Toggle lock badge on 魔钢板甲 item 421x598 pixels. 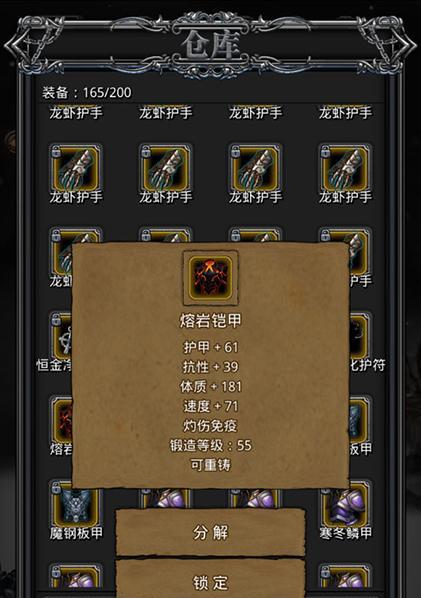pos(56,488)
